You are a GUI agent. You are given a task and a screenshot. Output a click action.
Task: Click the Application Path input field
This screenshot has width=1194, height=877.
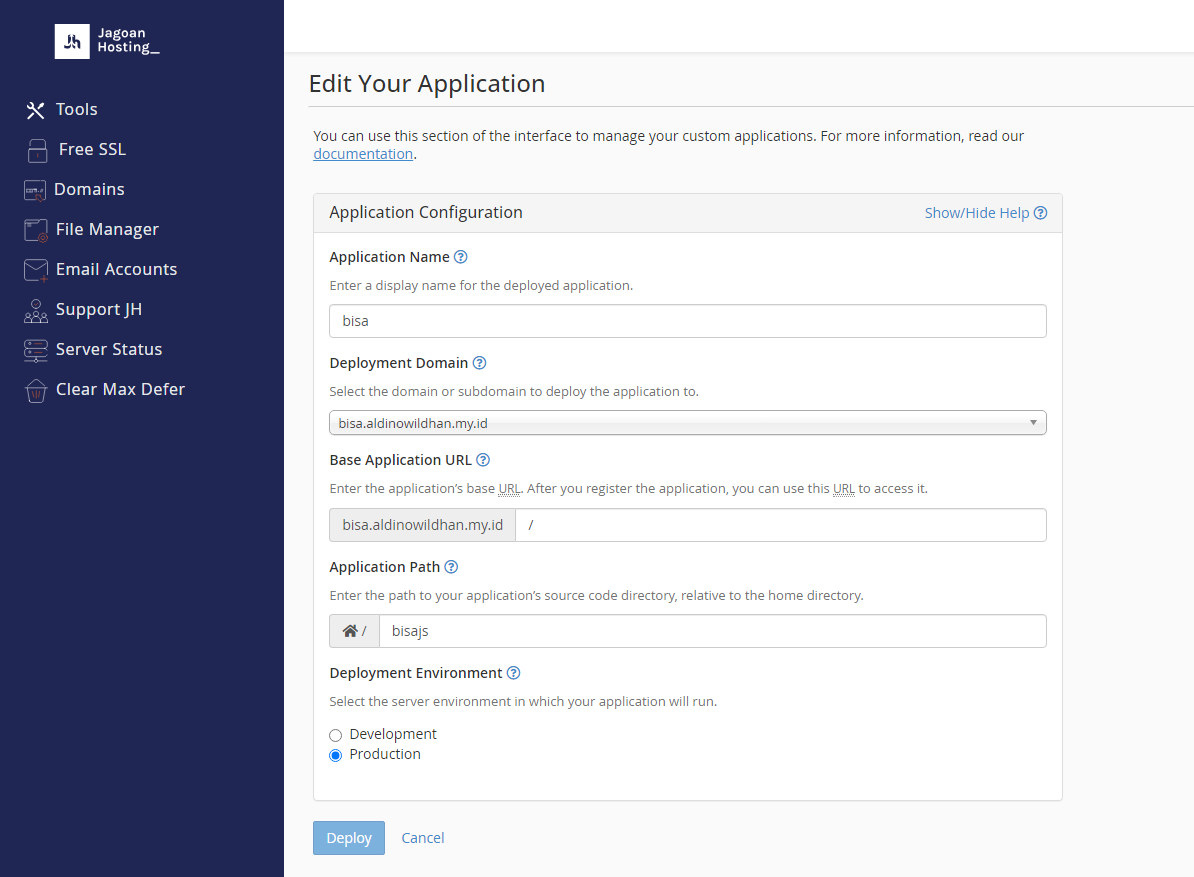pos(713,631)
